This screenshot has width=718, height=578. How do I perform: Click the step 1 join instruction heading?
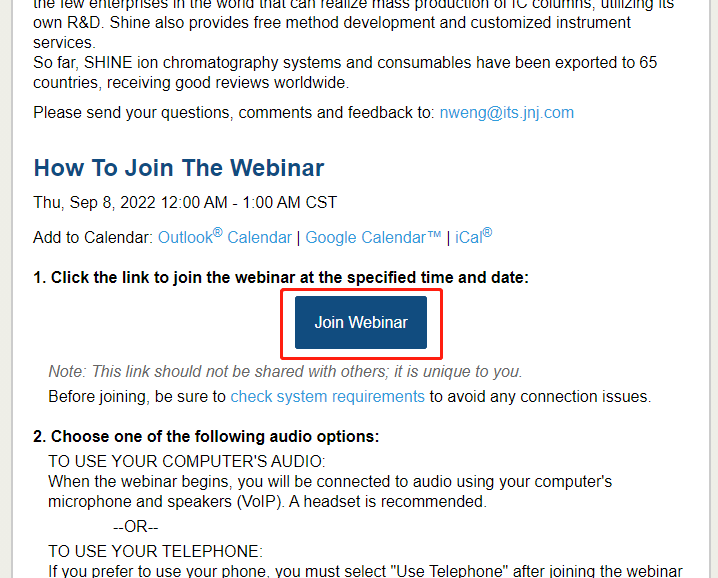281,277
